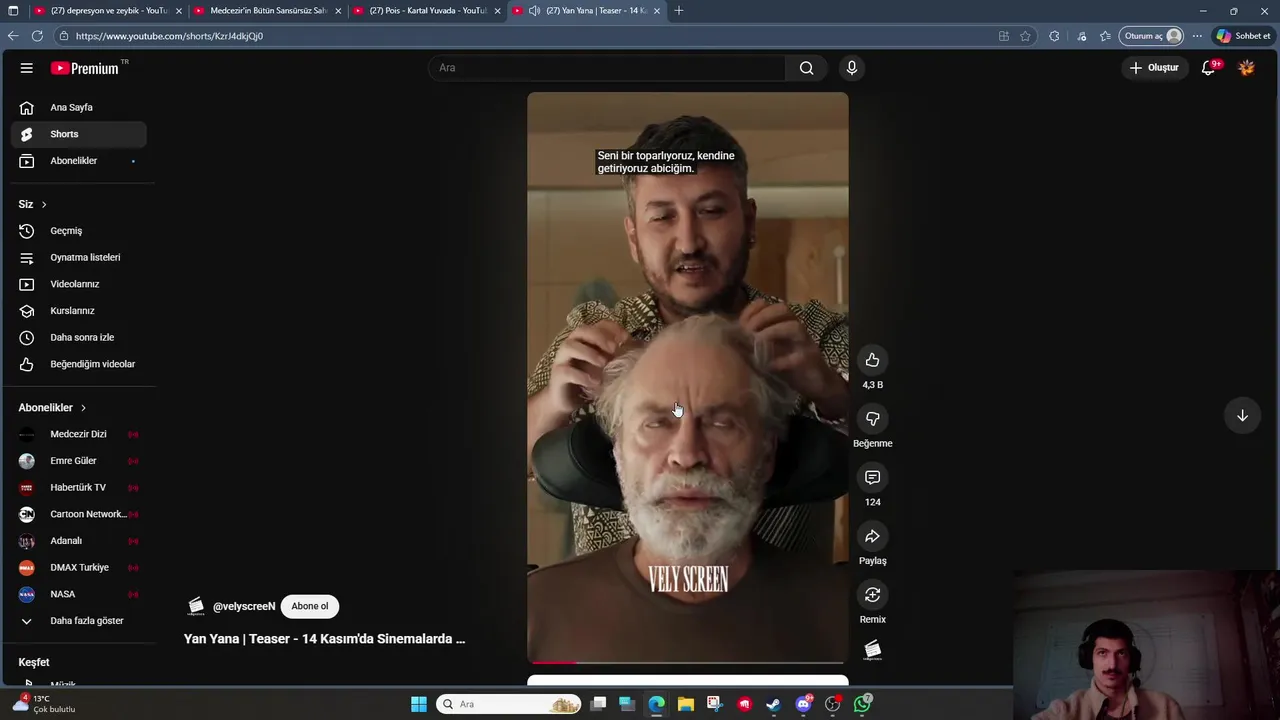
Task: Open the Windows Start menu
Action: click(419, 704)
